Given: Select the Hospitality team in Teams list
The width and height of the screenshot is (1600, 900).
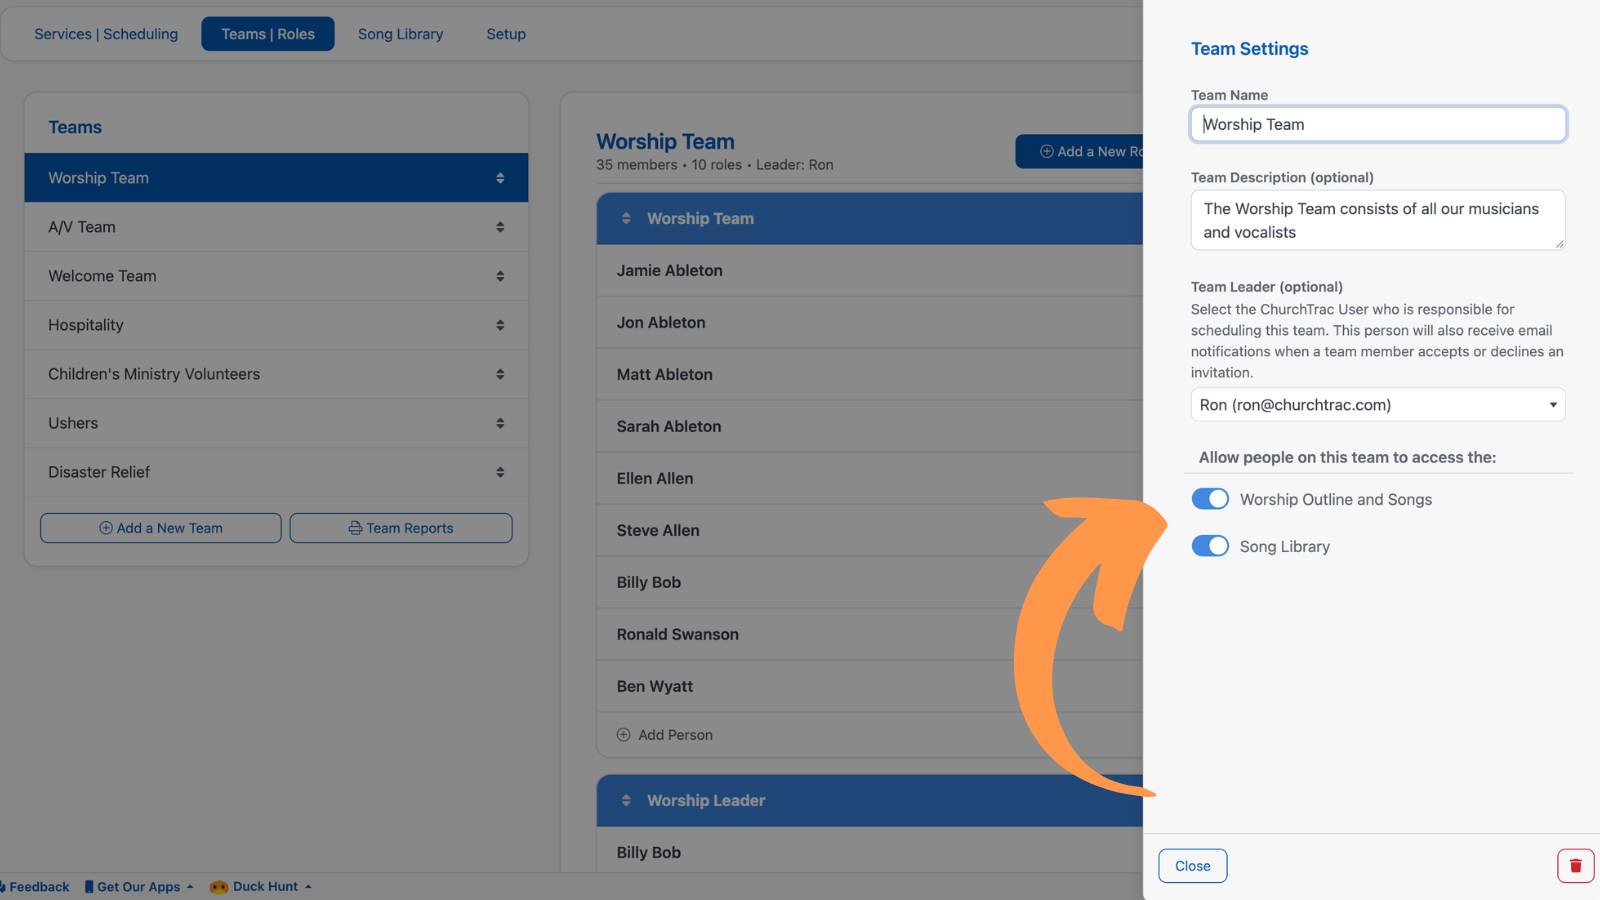Looking at the screenshot, I should pyautogui.click(x=276, y=325).
